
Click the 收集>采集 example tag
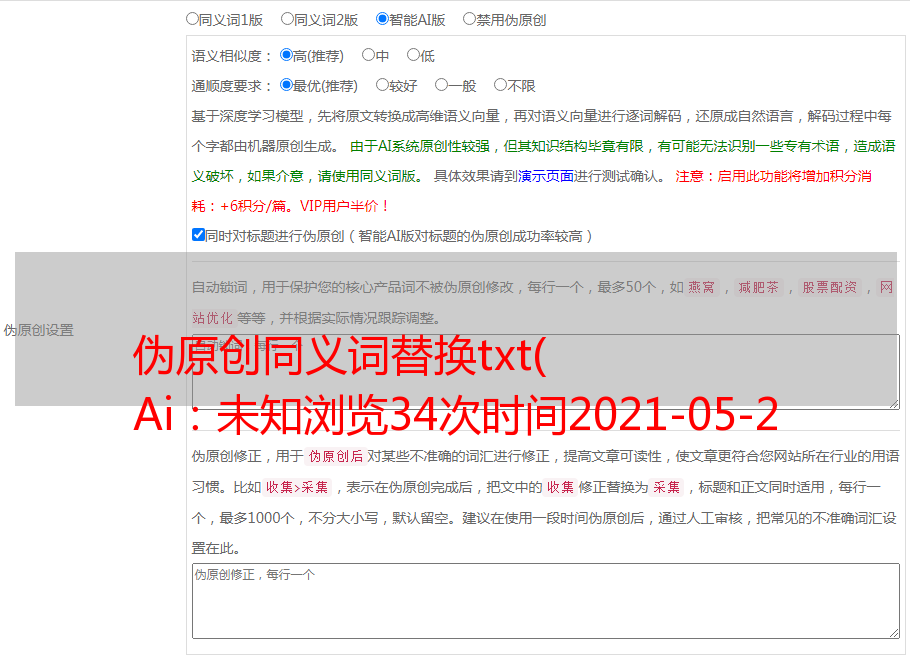[x=297, y=487]
